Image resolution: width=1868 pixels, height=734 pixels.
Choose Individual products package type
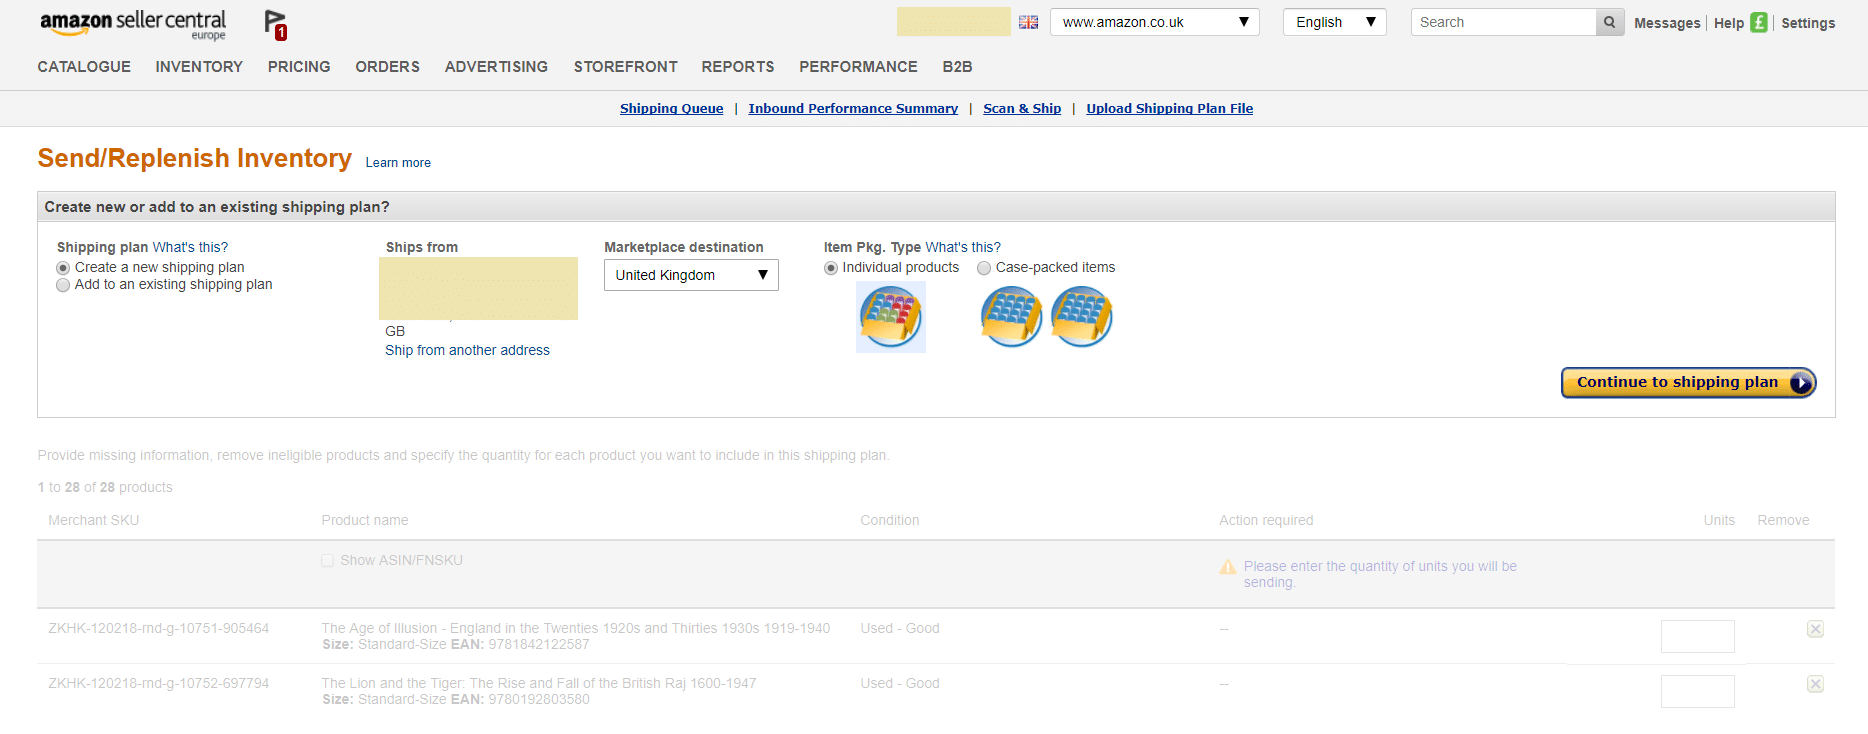[x=831, y=268]
